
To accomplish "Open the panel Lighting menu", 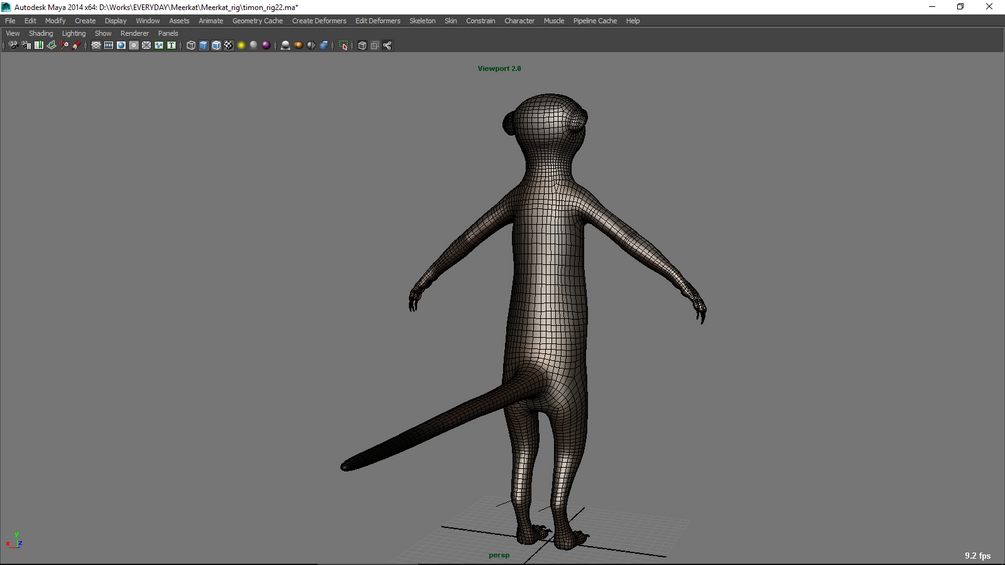I will point(74,33).
